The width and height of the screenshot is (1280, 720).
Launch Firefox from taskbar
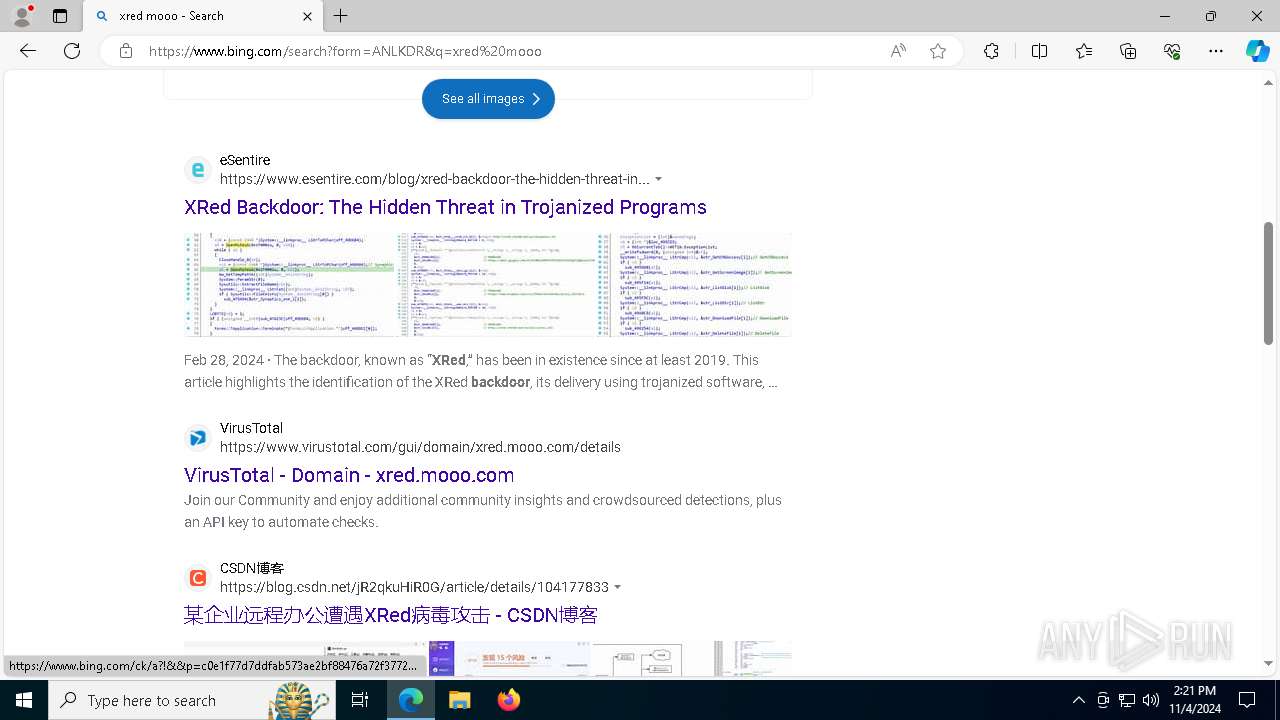508,700
